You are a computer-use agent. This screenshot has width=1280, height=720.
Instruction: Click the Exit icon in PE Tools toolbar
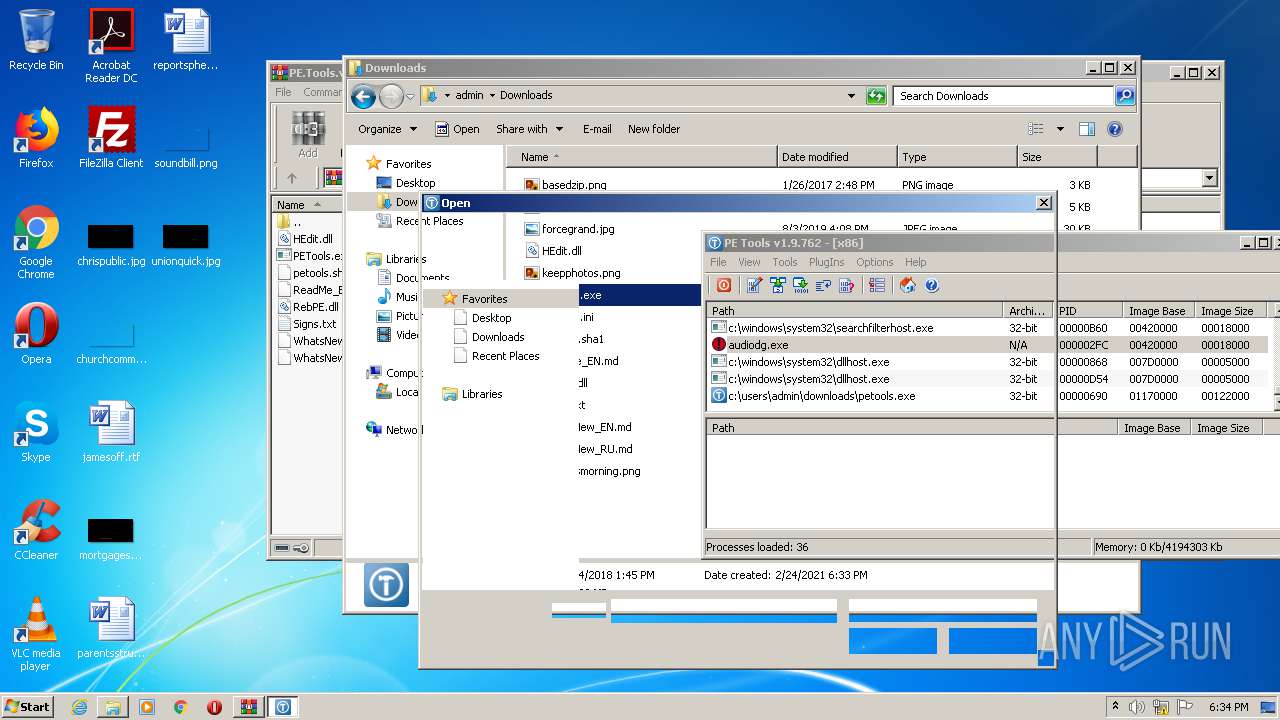coord(724,285)
